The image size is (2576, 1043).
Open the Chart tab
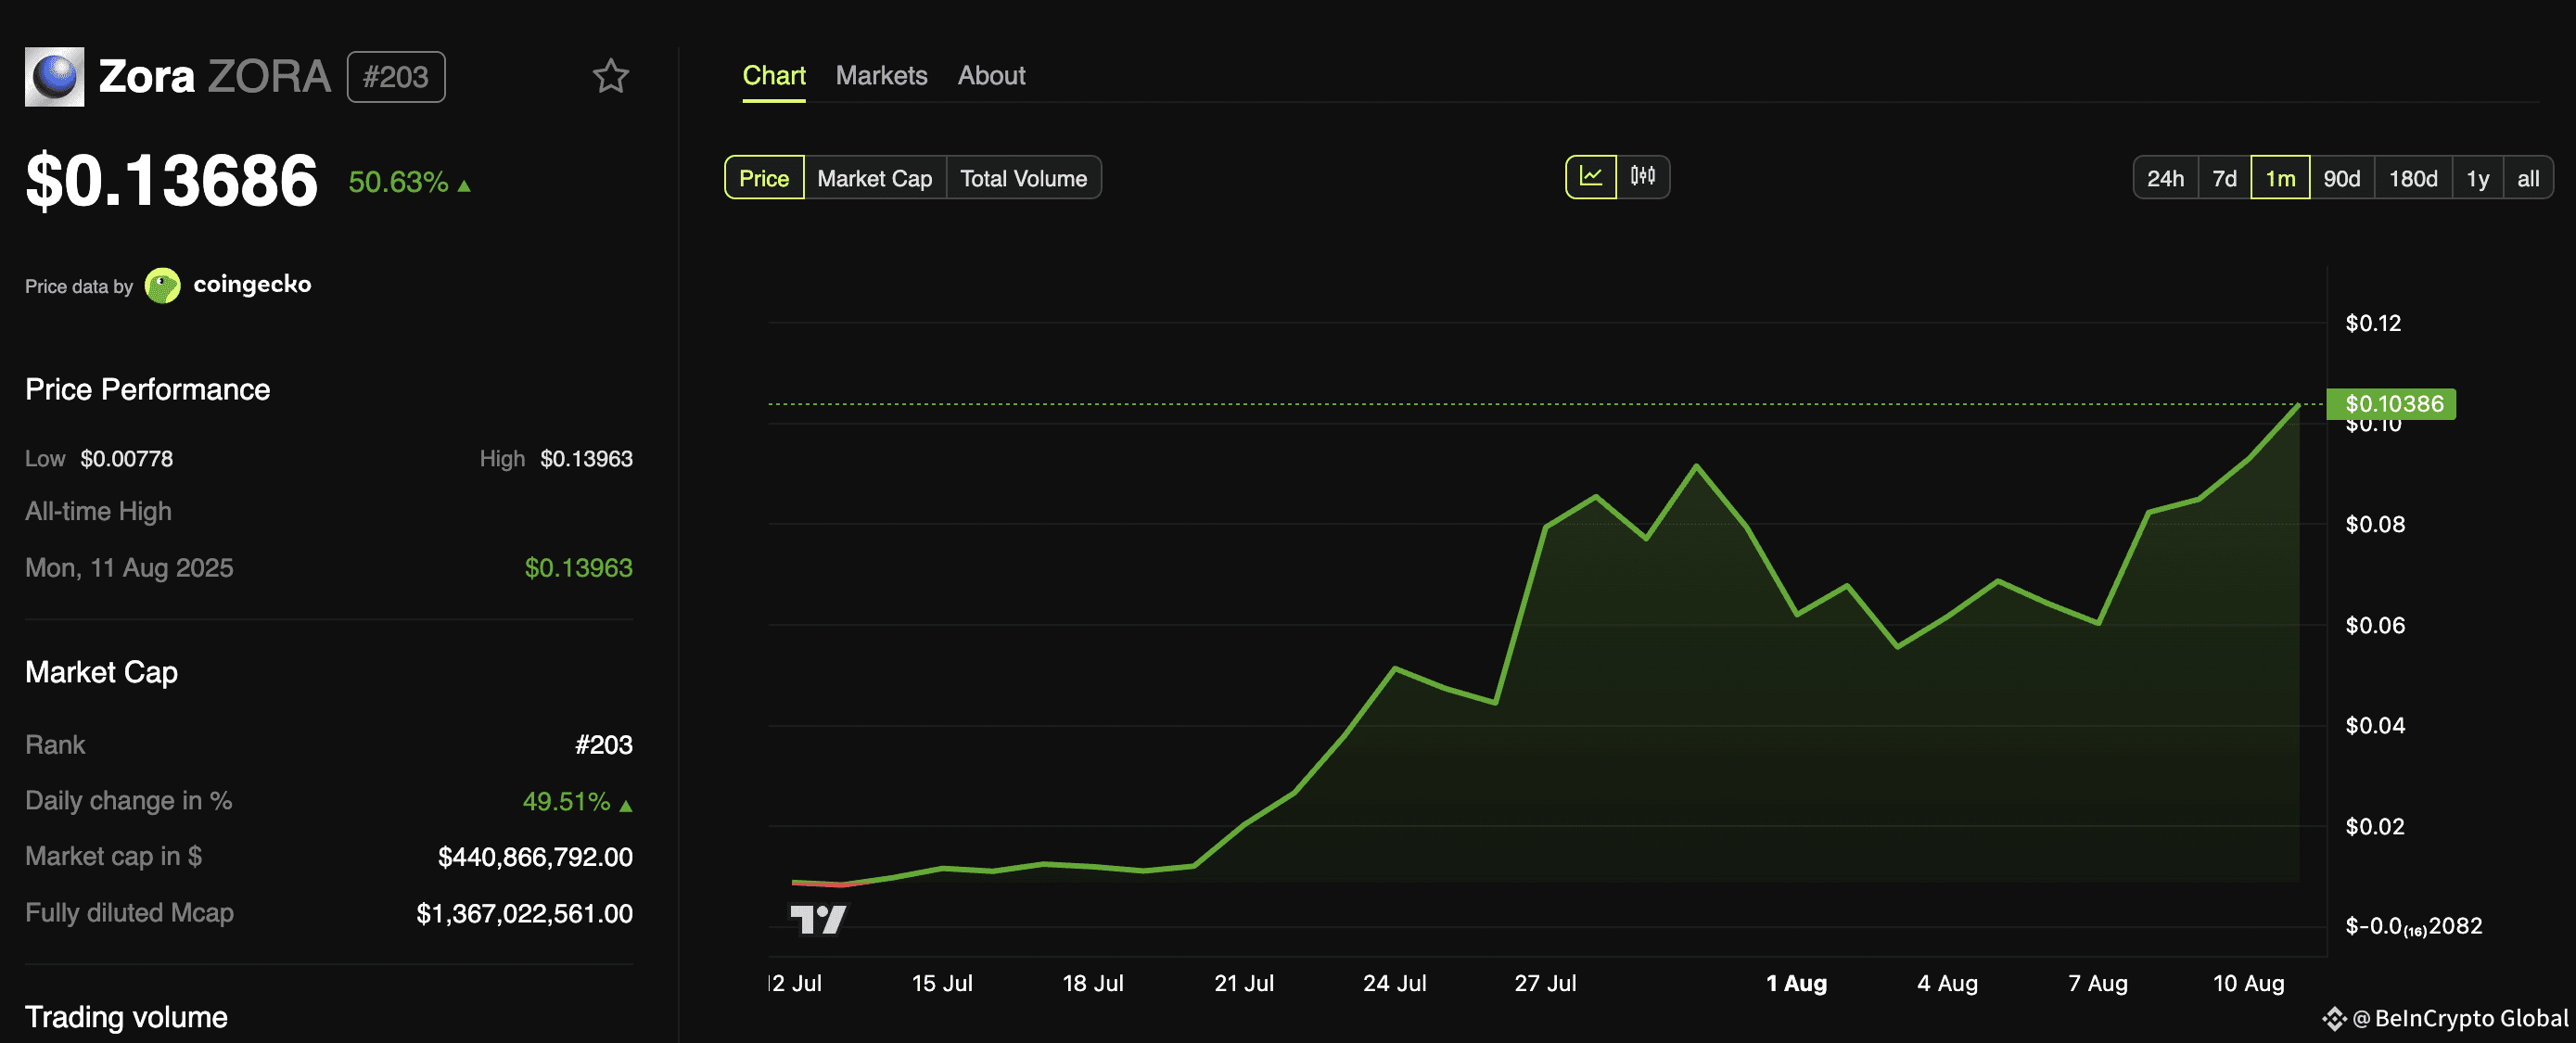pyautogui.click(x=774, y=75)
